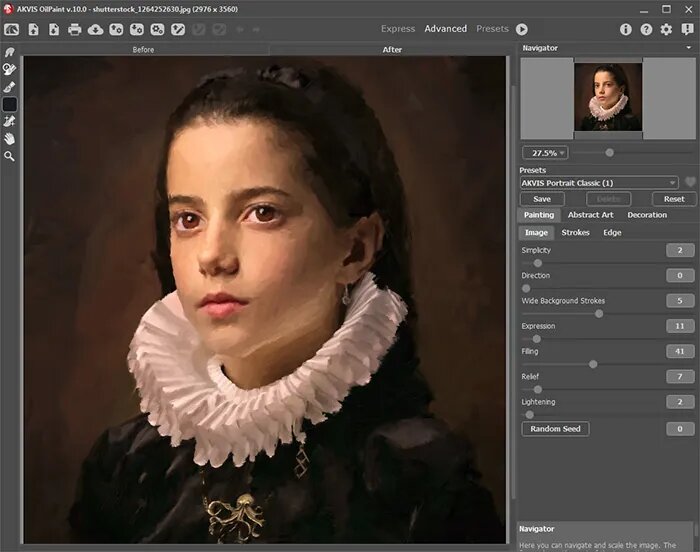This screenshot has width=700, height=552.
Task: Open program info icon
Action: click(626, 29)
